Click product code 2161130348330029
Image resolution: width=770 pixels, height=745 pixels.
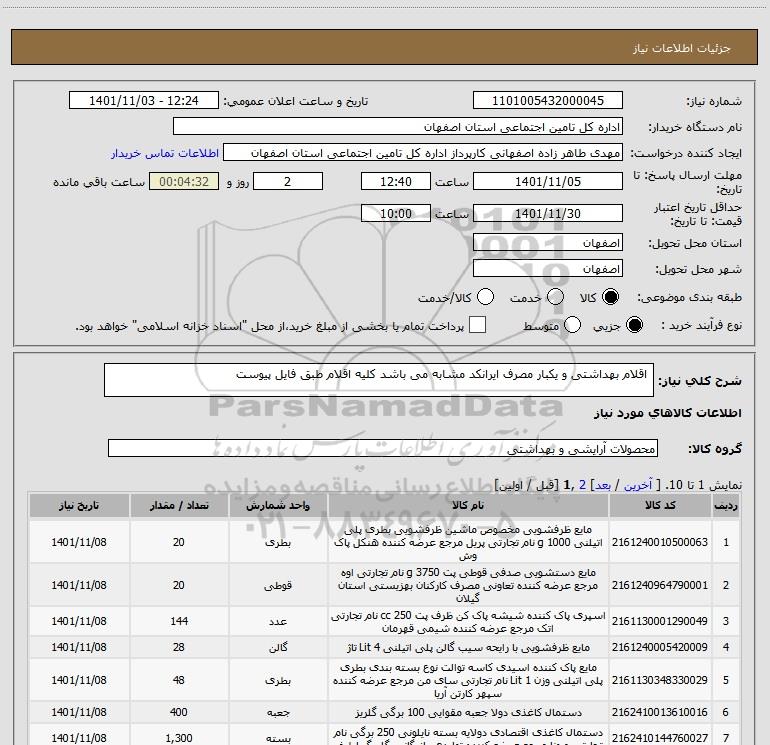pos(660,680)
